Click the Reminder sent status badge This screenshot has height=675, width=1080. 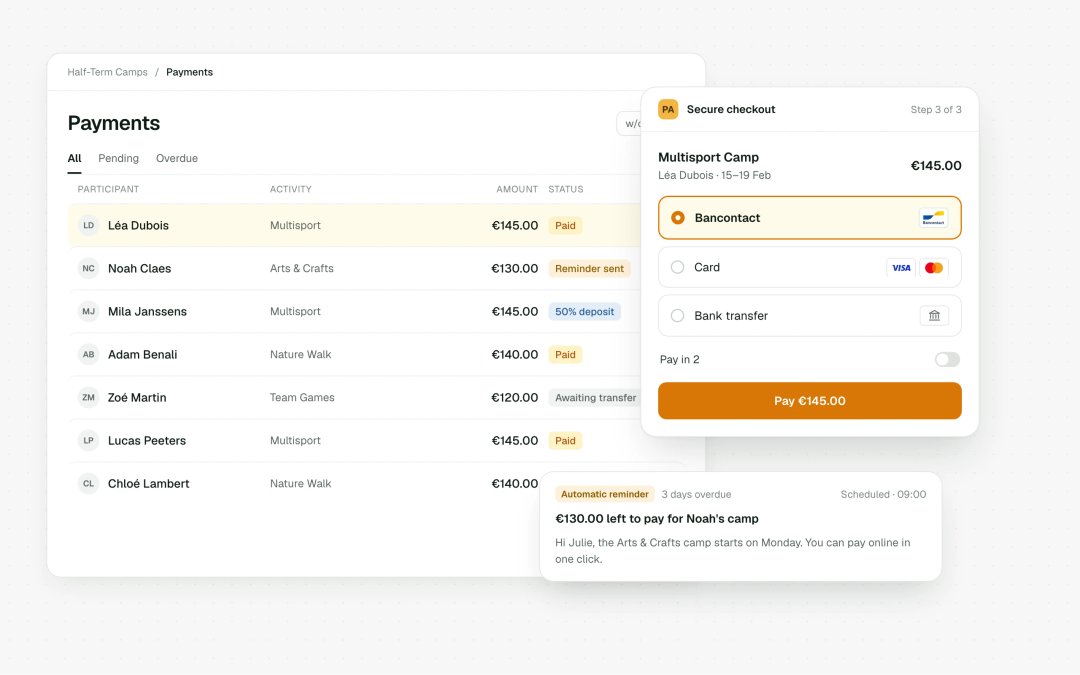pyautogui.click(x=590, y=269)
